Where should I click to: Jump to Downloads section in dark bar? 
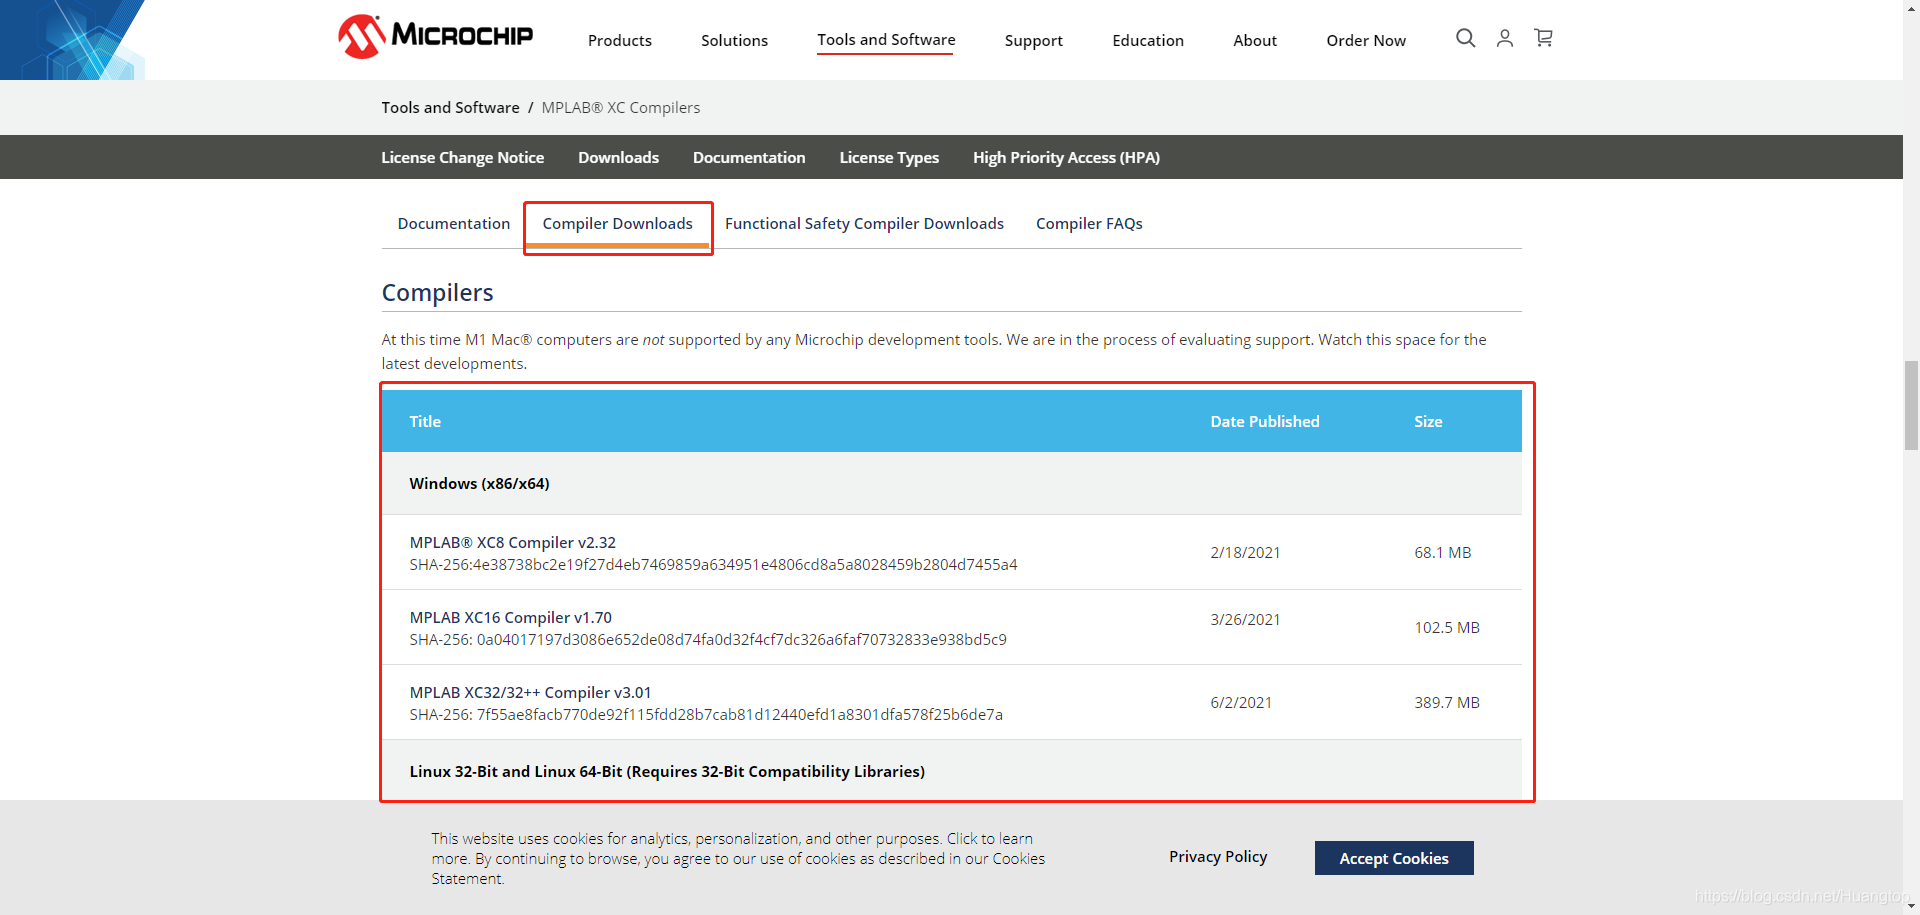click(x=618, y=157)
